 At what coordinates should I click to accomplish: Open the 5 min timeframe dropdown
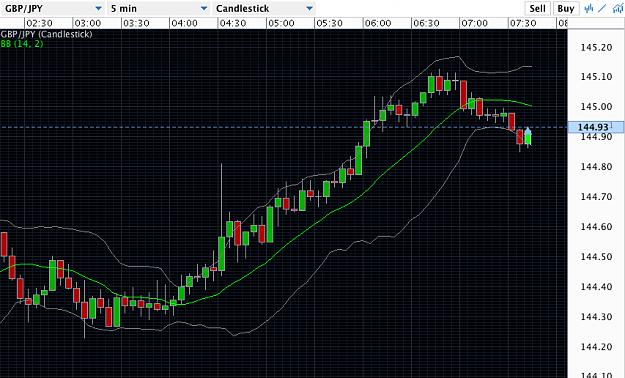click(x=158, y=8)
